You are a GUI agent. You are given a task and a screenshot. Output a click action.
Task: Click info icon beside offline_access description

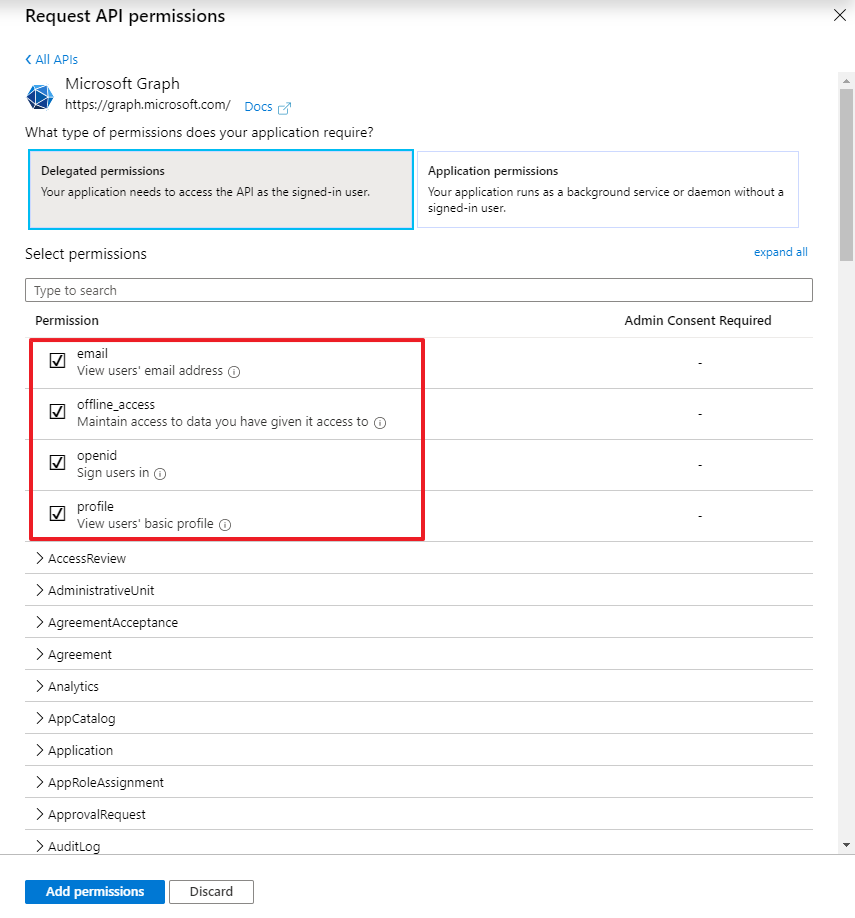coord(380,423)
